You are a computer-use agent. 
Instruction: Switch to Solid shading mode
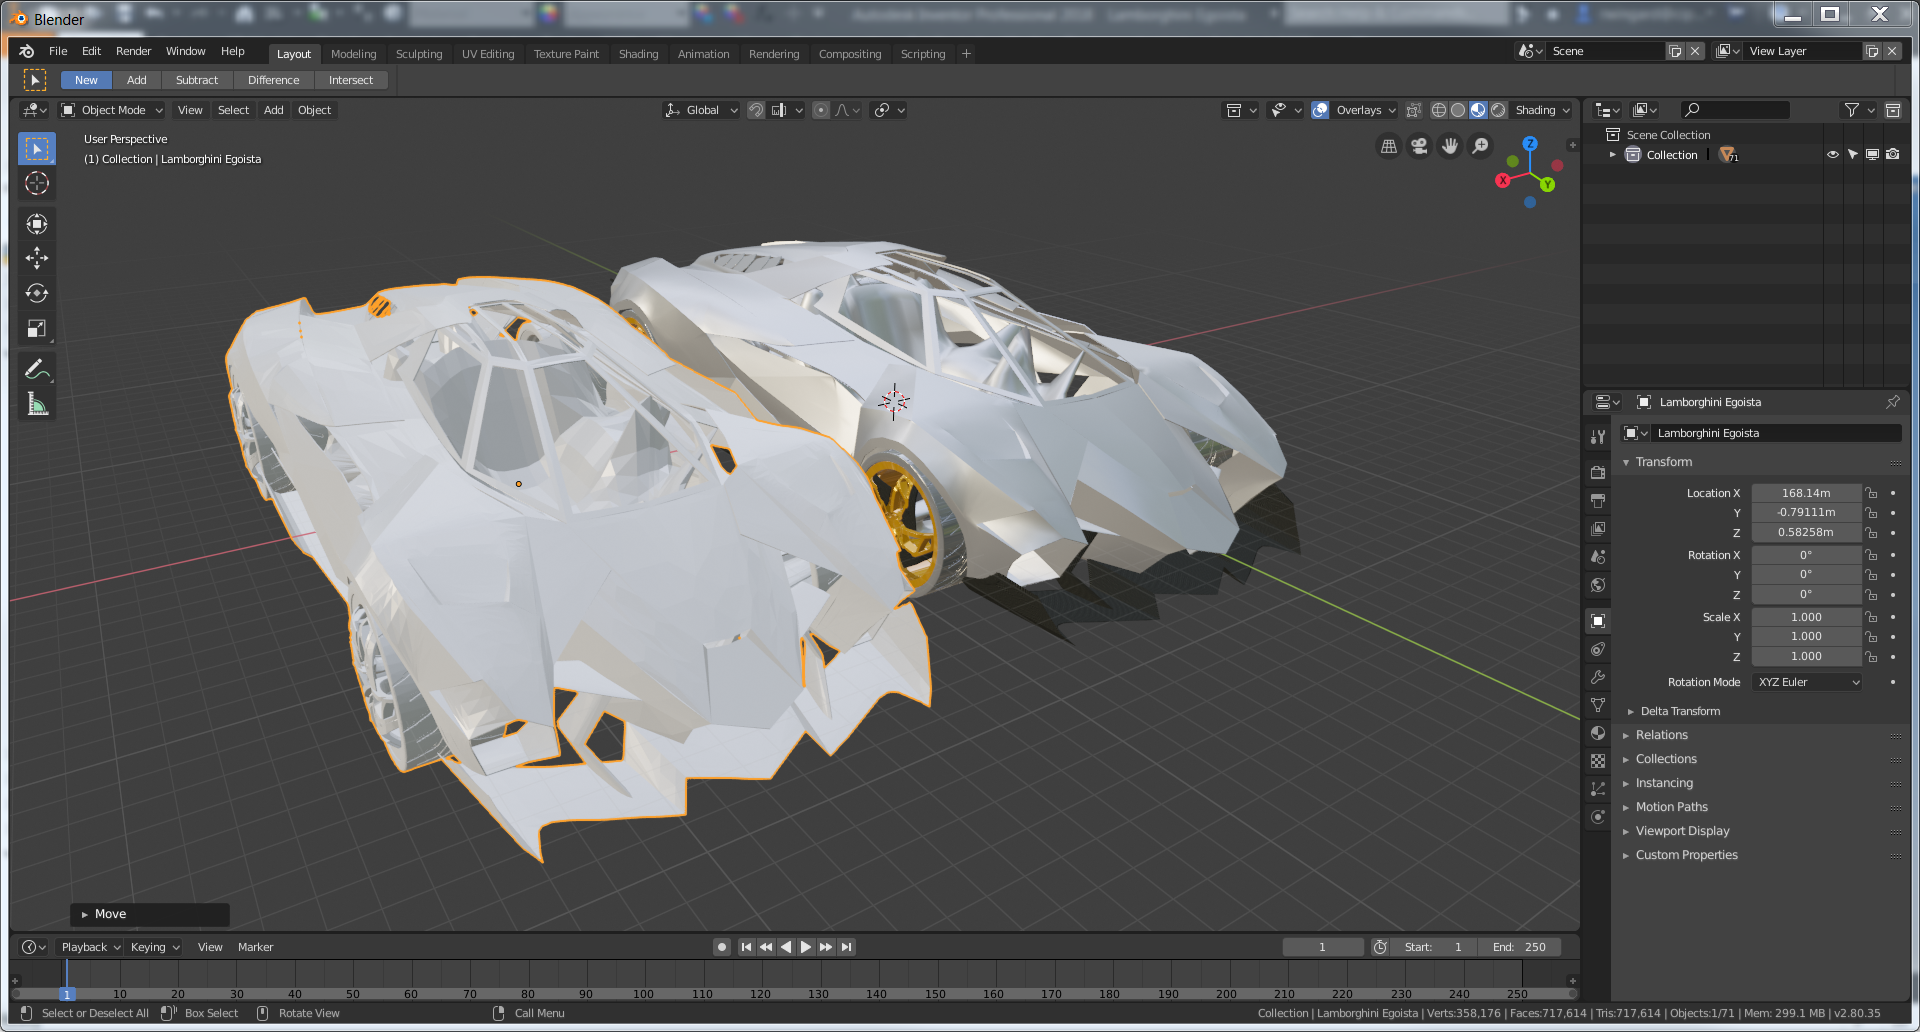tap(1459, 110)
